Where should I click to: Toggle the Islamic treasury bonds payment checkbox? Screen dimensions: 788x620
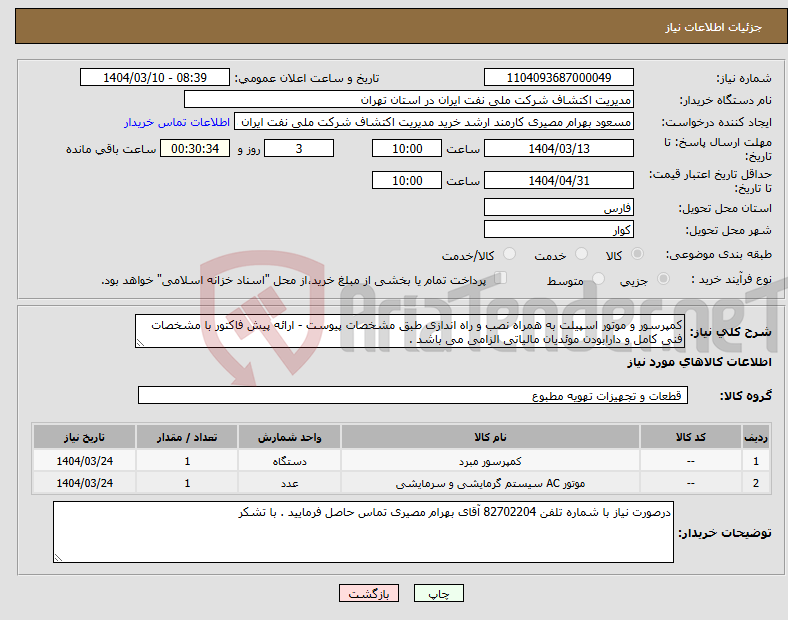point(501,278)
